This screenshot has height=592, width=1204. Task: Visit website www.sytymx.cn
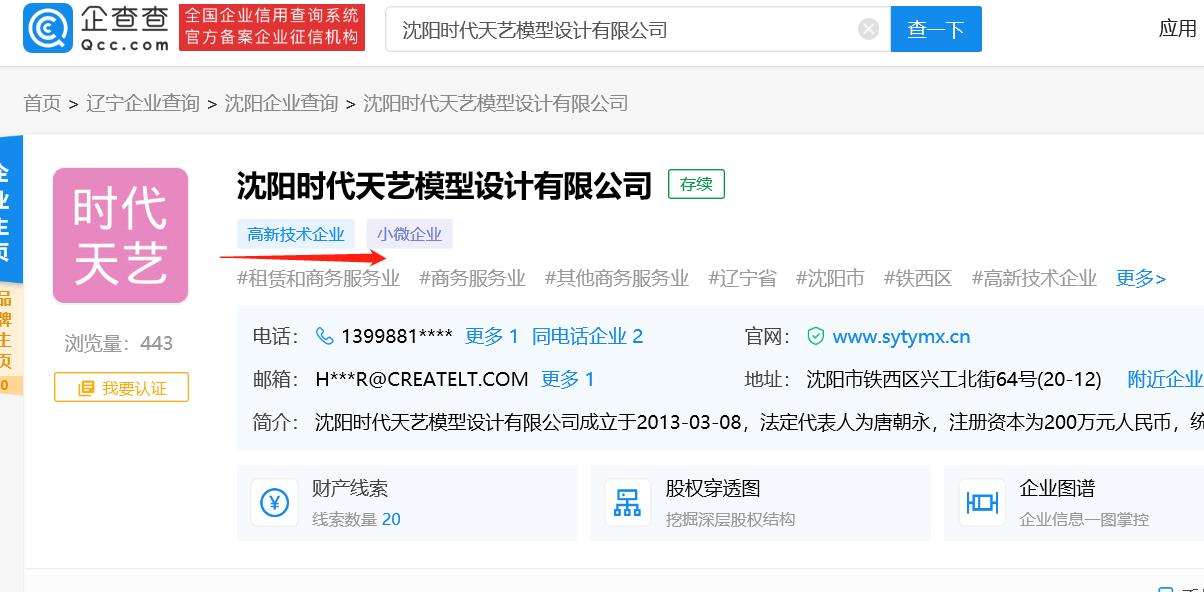[901, 336]
